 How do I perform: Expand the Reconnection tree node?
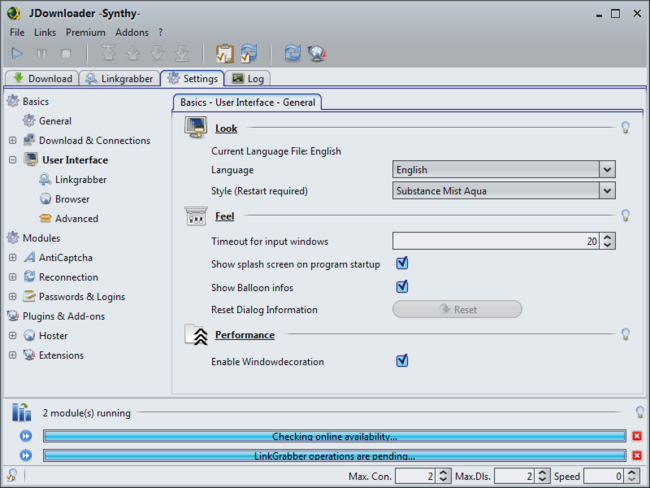pyautogui.click(x=13, y=277)
